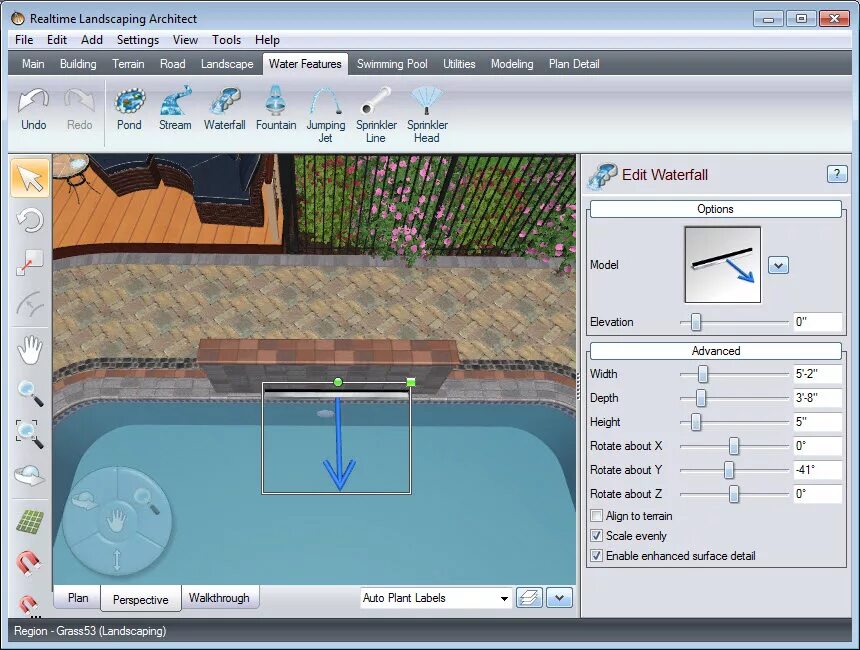This screenshot has height=650, width=860.
Task: Toggle the snap magnet icon
Action: (x=29, y=563)
